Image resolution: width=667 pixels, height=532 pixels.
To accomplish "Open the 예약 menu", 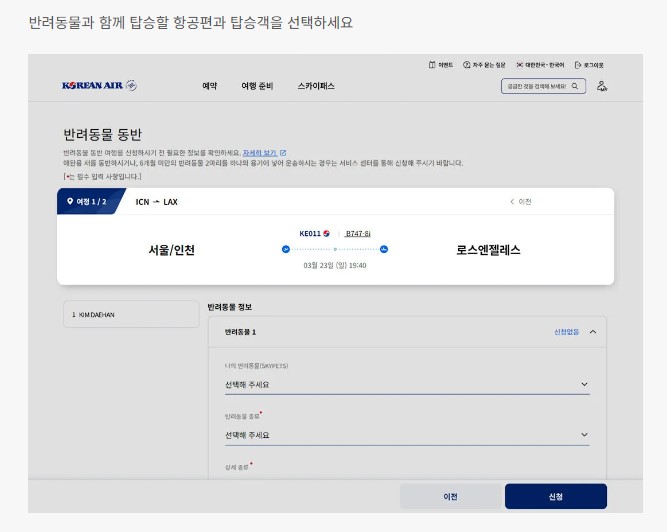I will coord(210,86).
